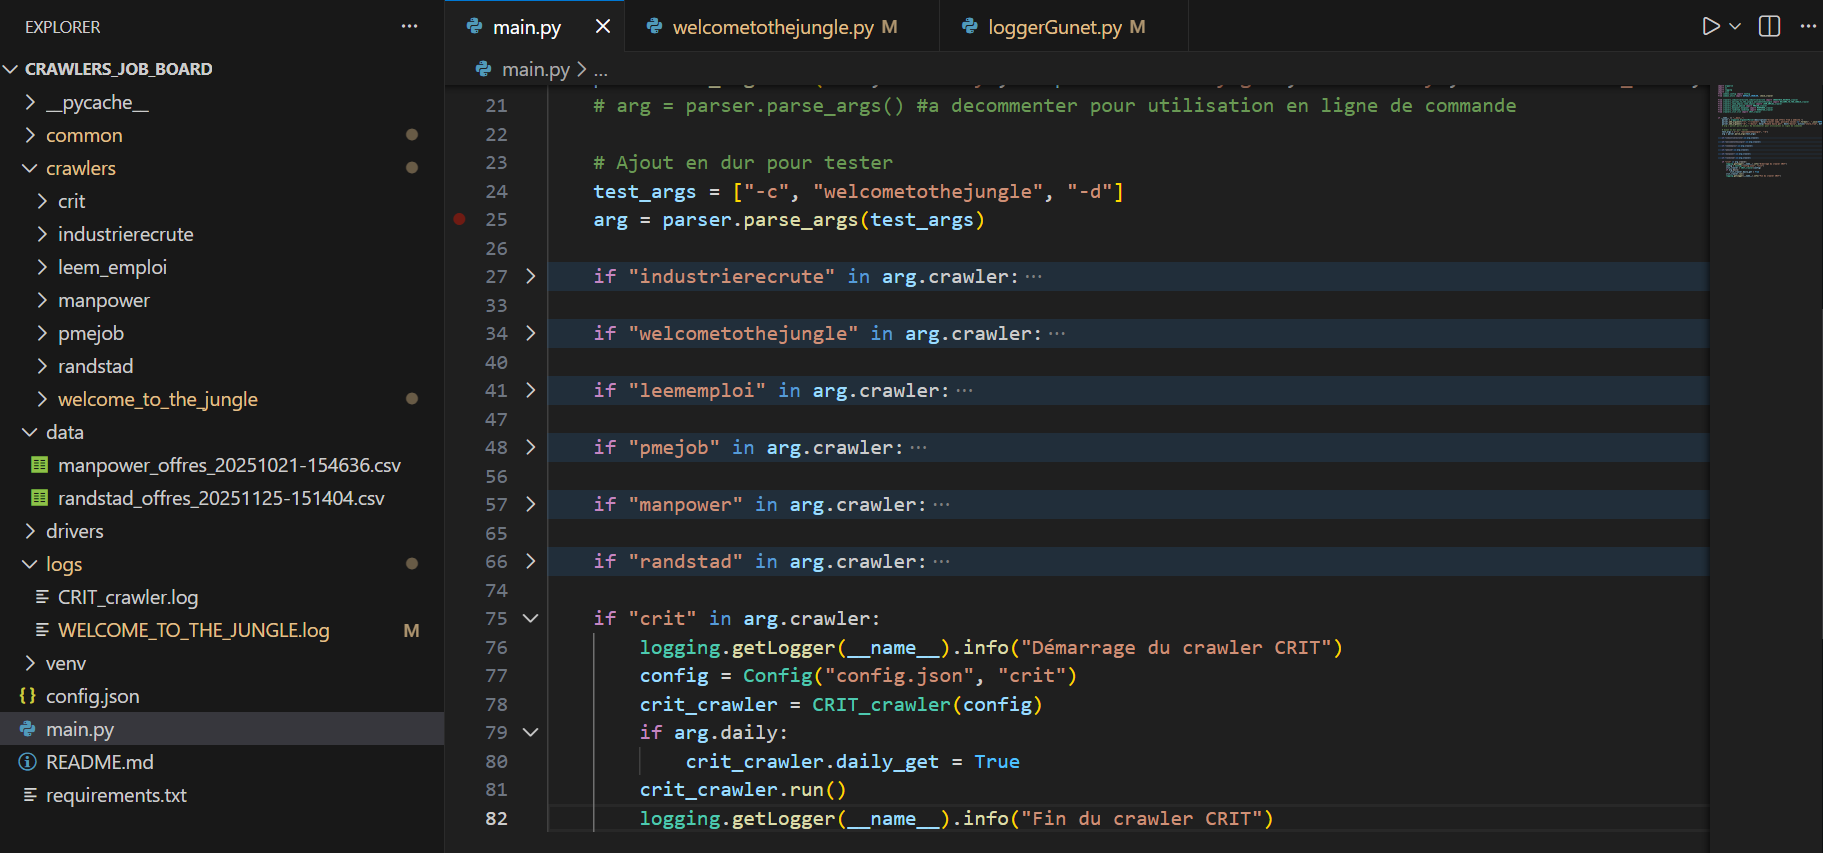Unfold the leememploi if block on line 41
Viewport: 1823px width, 853px height.
[x=531, y=390]
